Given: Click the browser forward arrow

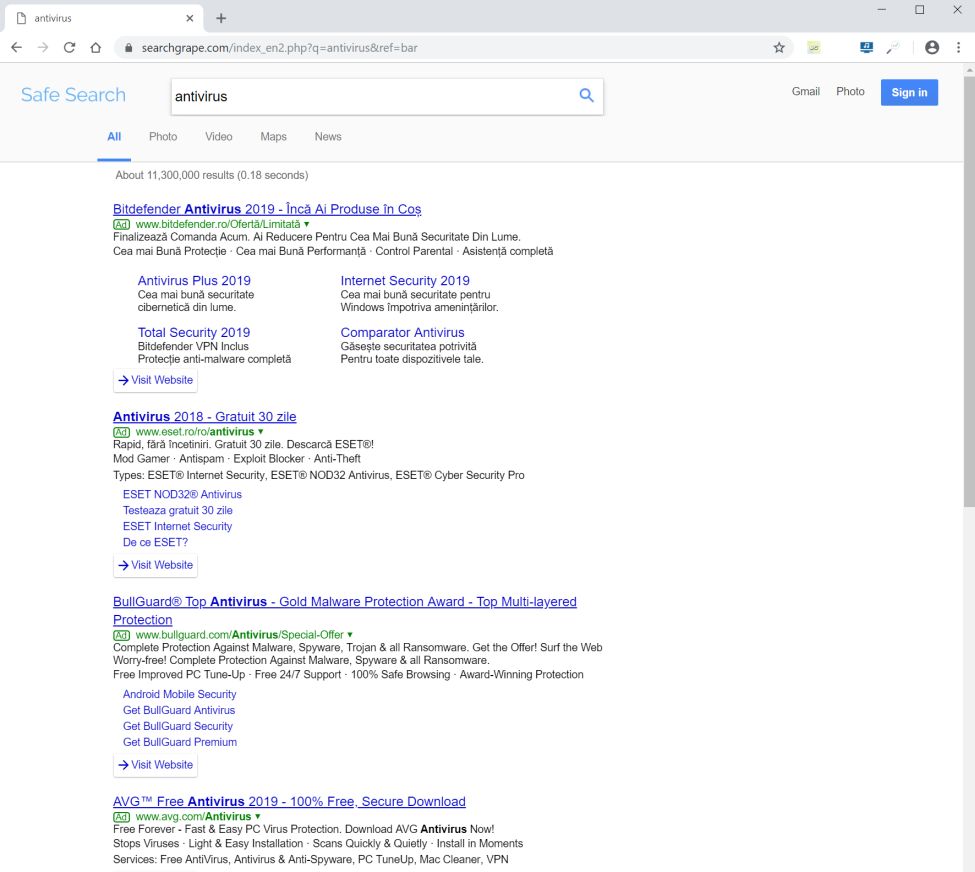Looking at the screenshot, I should [43, 47].
